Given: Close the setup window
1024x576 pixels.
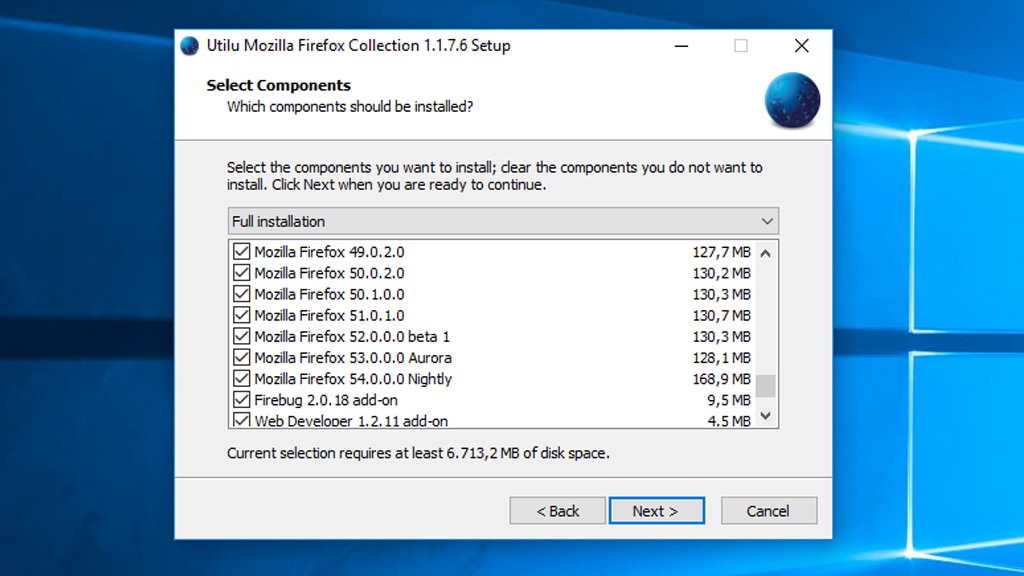Looking at the screenshot, I should tap(801, 46).
